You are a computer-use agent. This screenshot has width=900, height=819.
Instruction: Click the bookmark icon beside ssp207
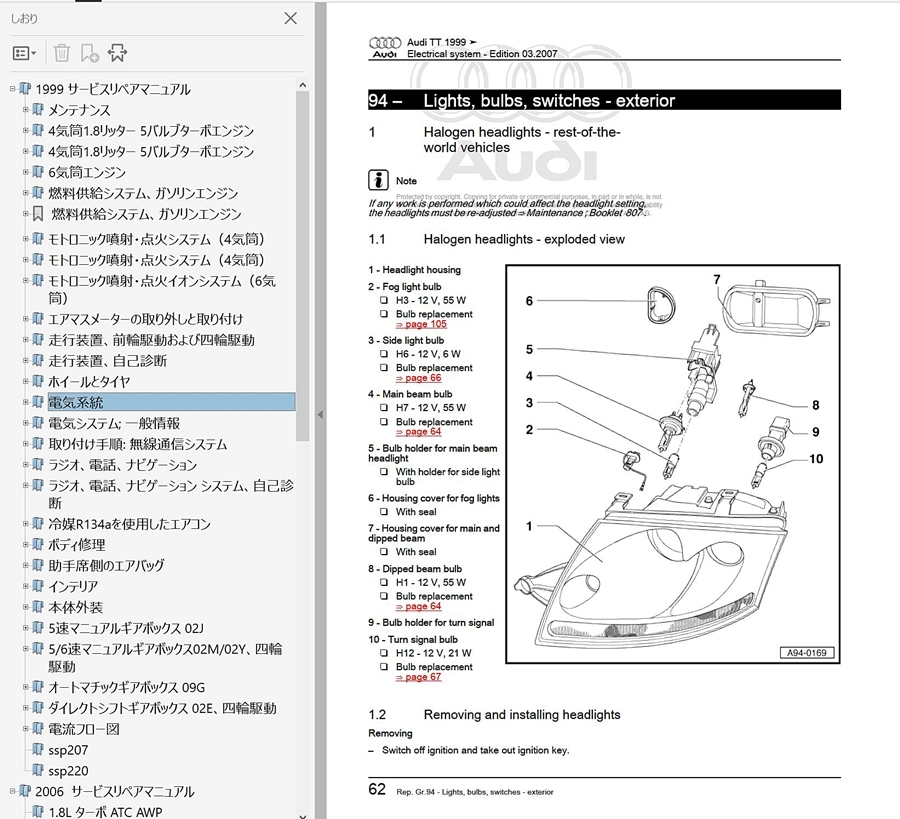[x=38, y=750]
